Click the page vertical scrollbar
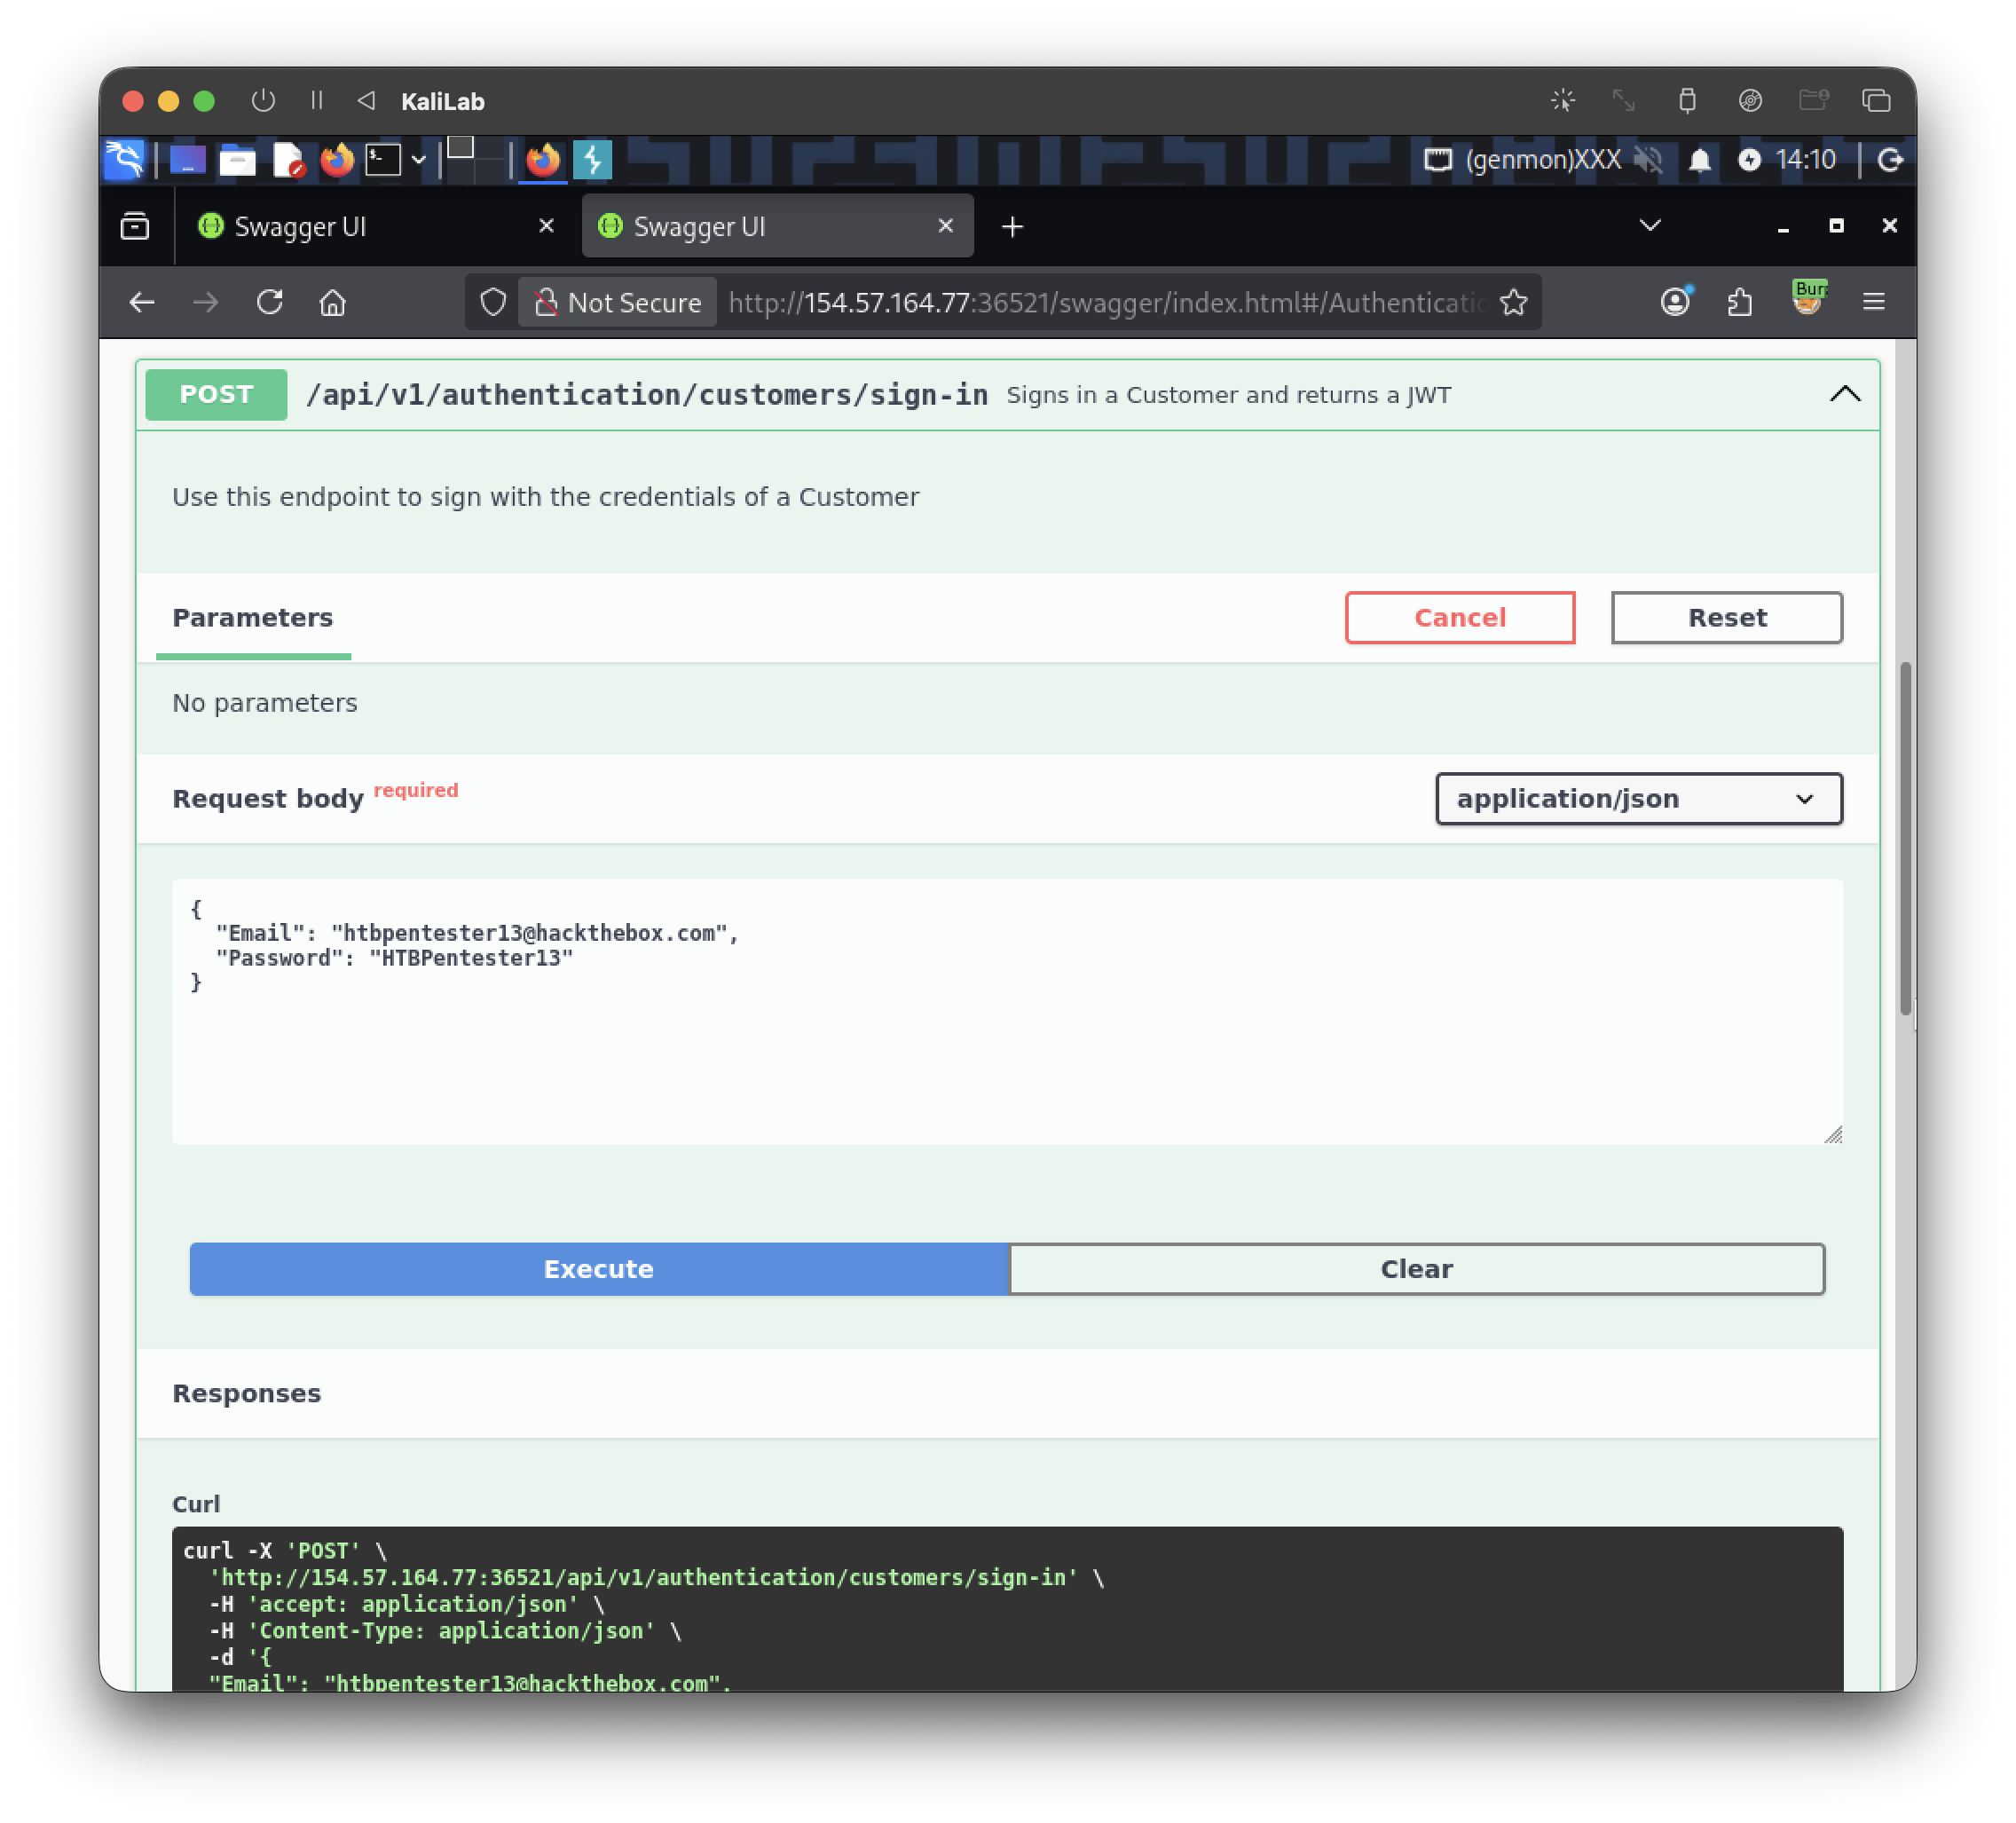Viewport: 2016px width, 1823px height. coord(1905,839)
